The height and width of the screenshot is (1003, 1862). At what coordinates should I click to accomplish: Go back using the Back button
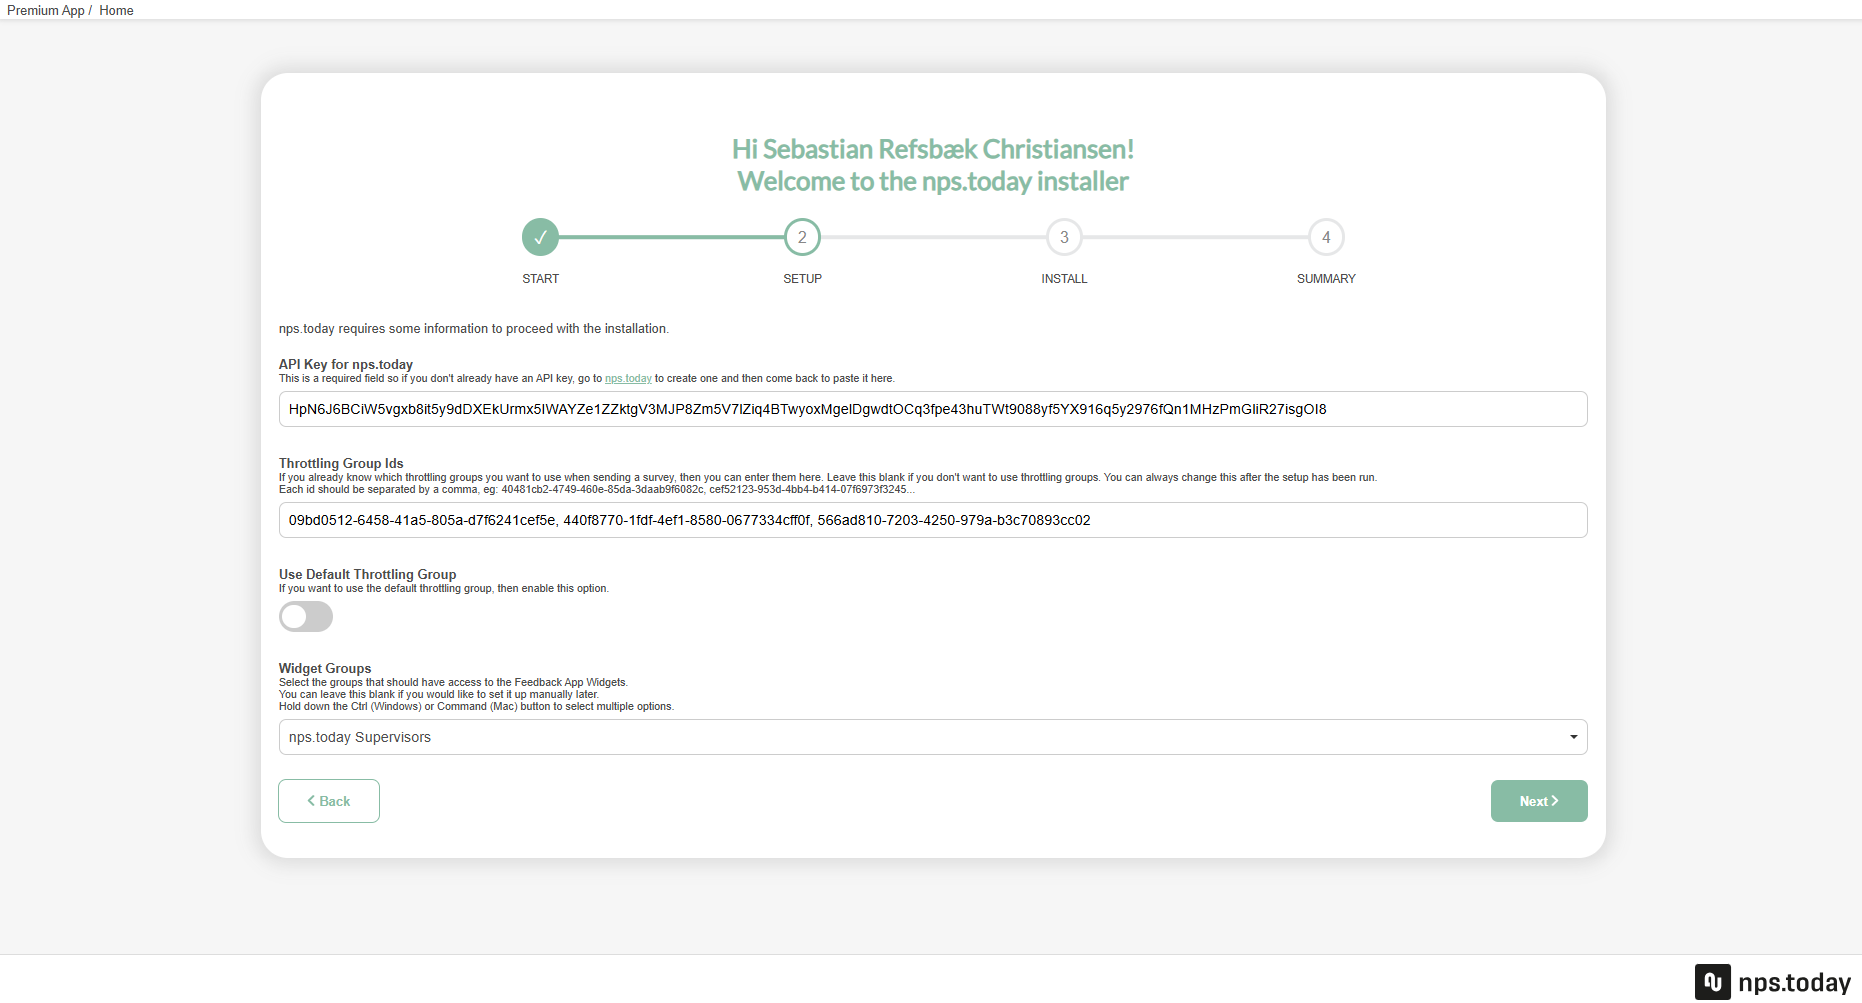pos(328,800)
